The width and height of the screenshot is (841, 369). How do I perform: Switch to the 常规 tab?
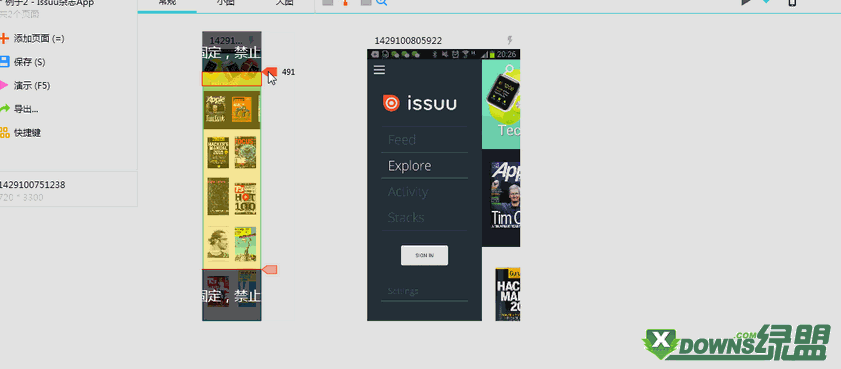point(167,3)
